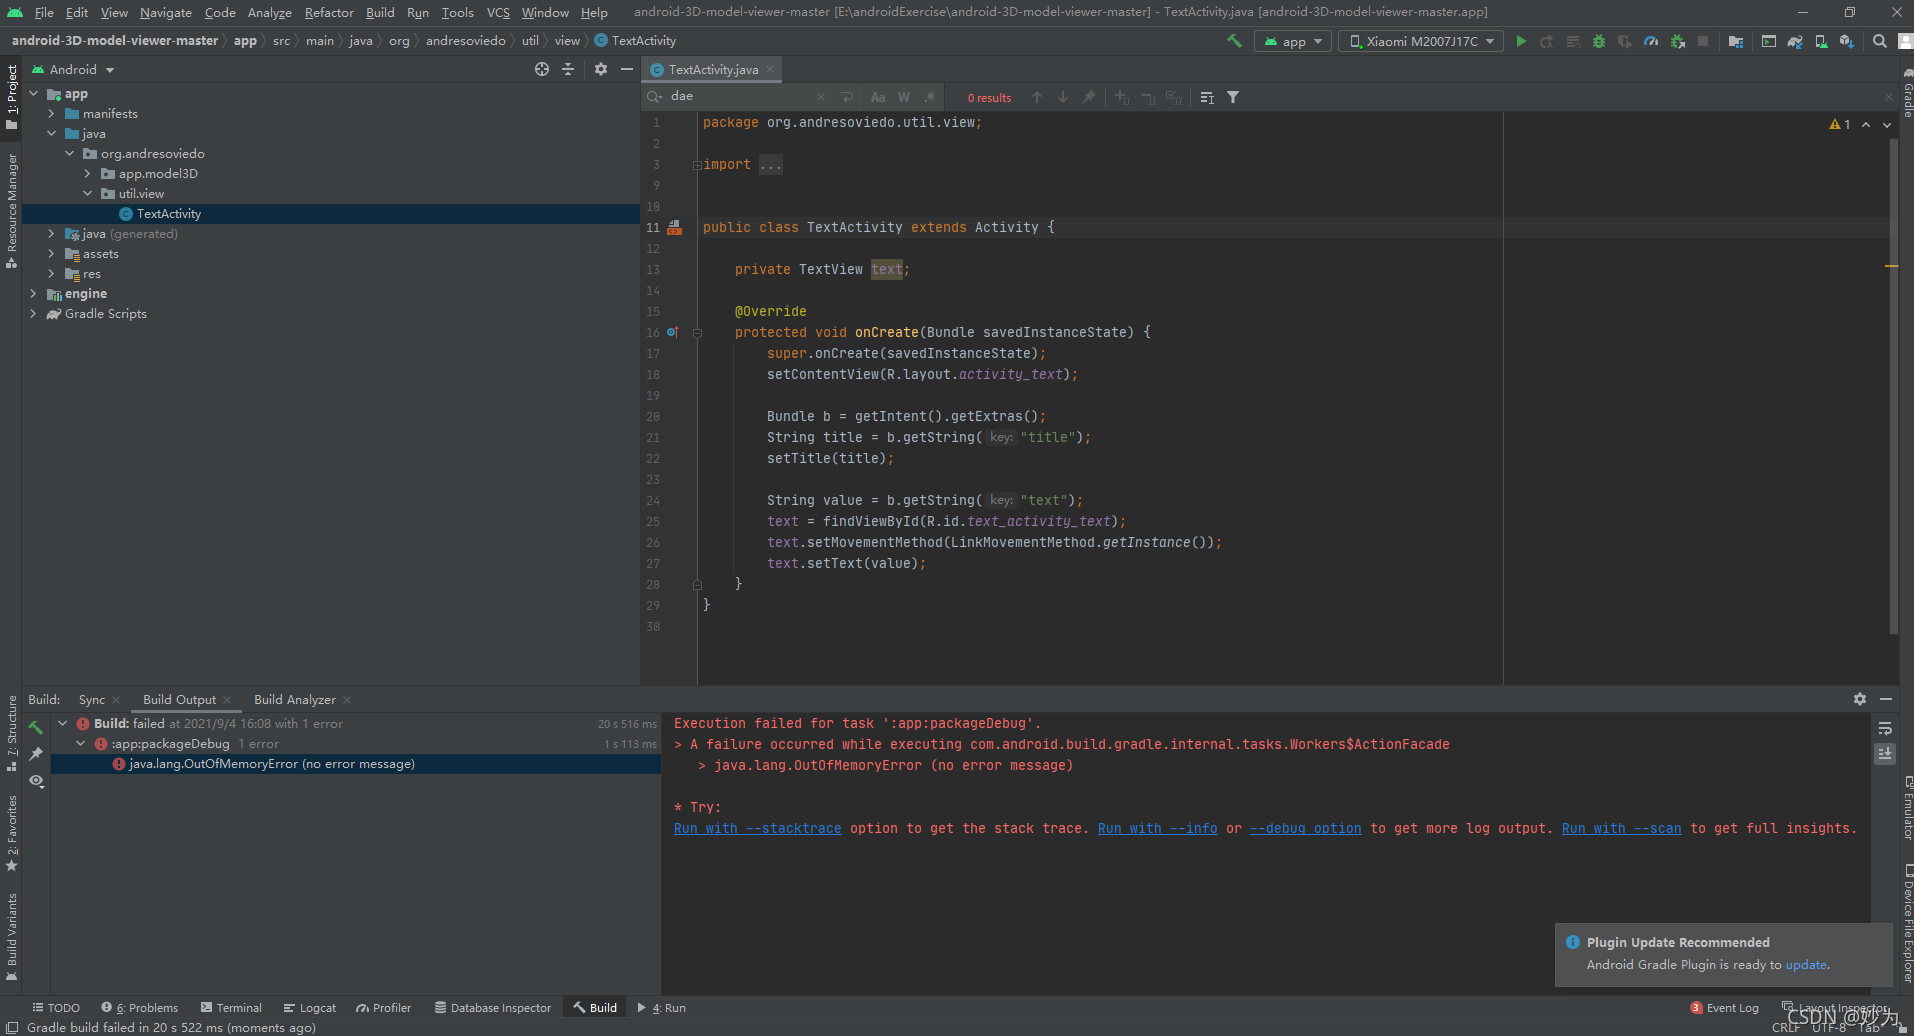Run the app with green play button
This screenshot has height=1036, width=1914.
tap(1521, 41)
